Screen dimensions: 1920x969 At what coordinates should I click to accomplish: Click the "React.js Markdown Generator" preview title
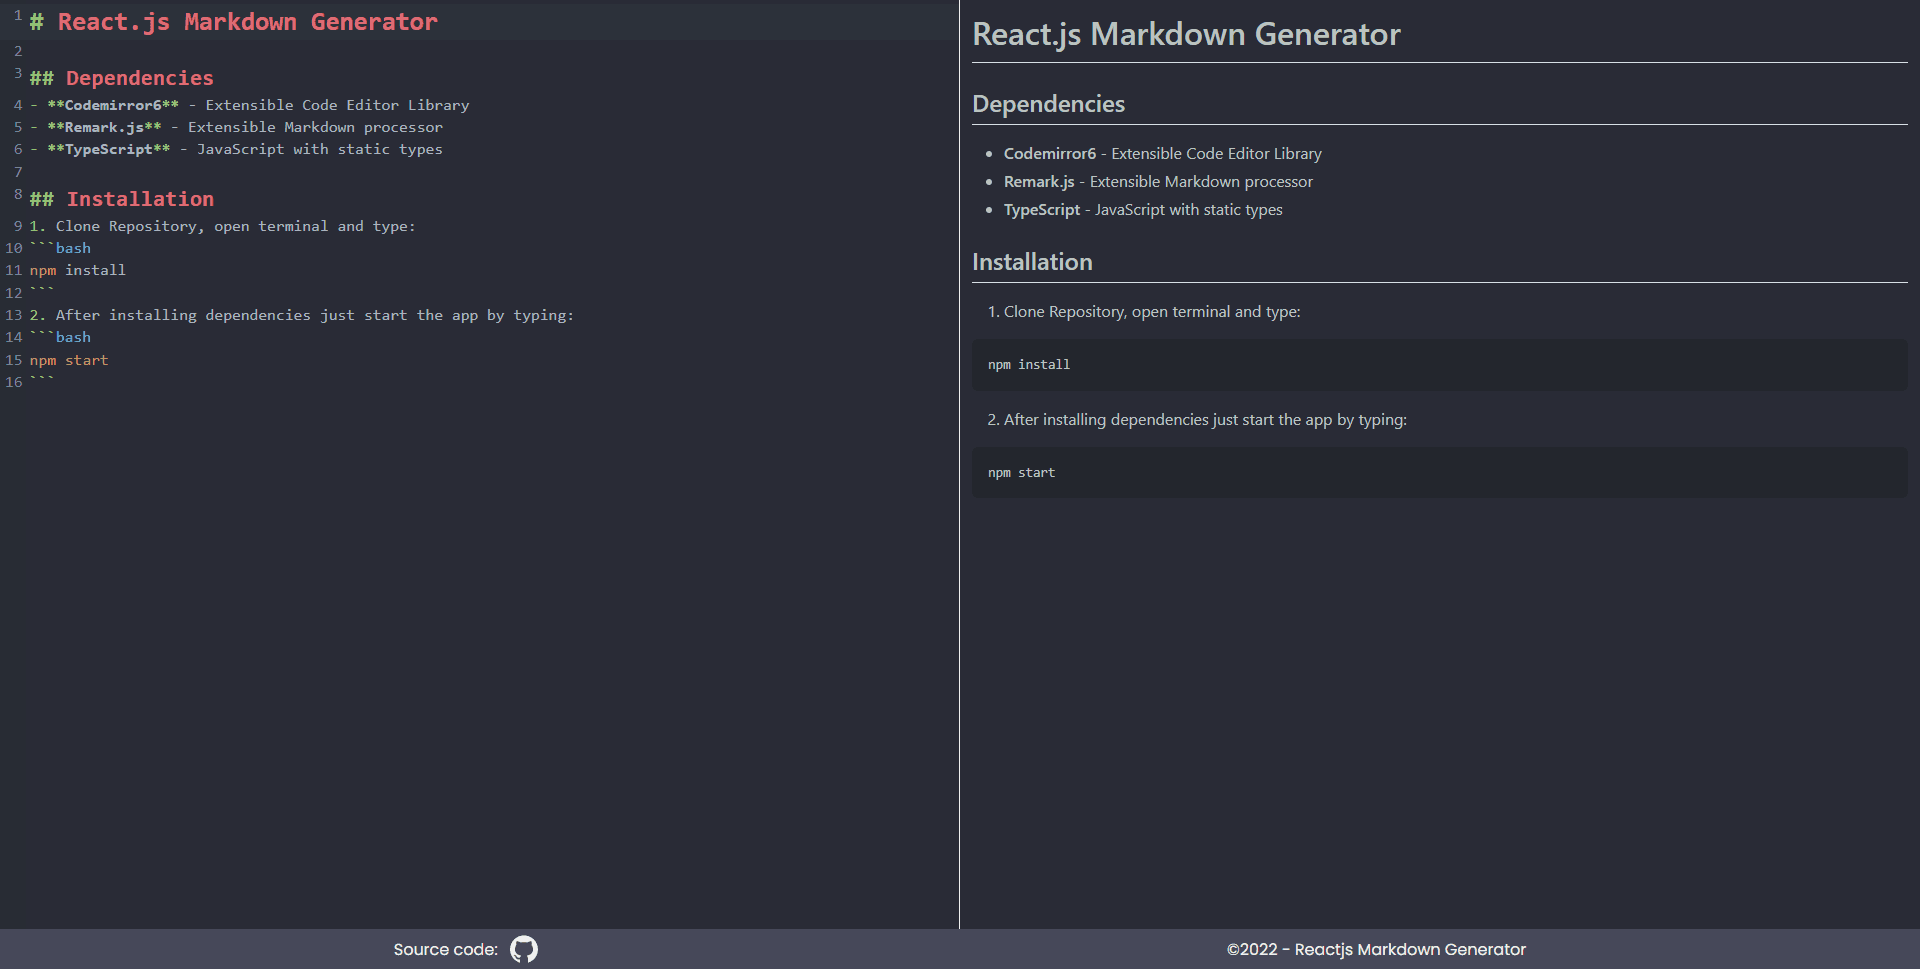[x=1185, y=34]
